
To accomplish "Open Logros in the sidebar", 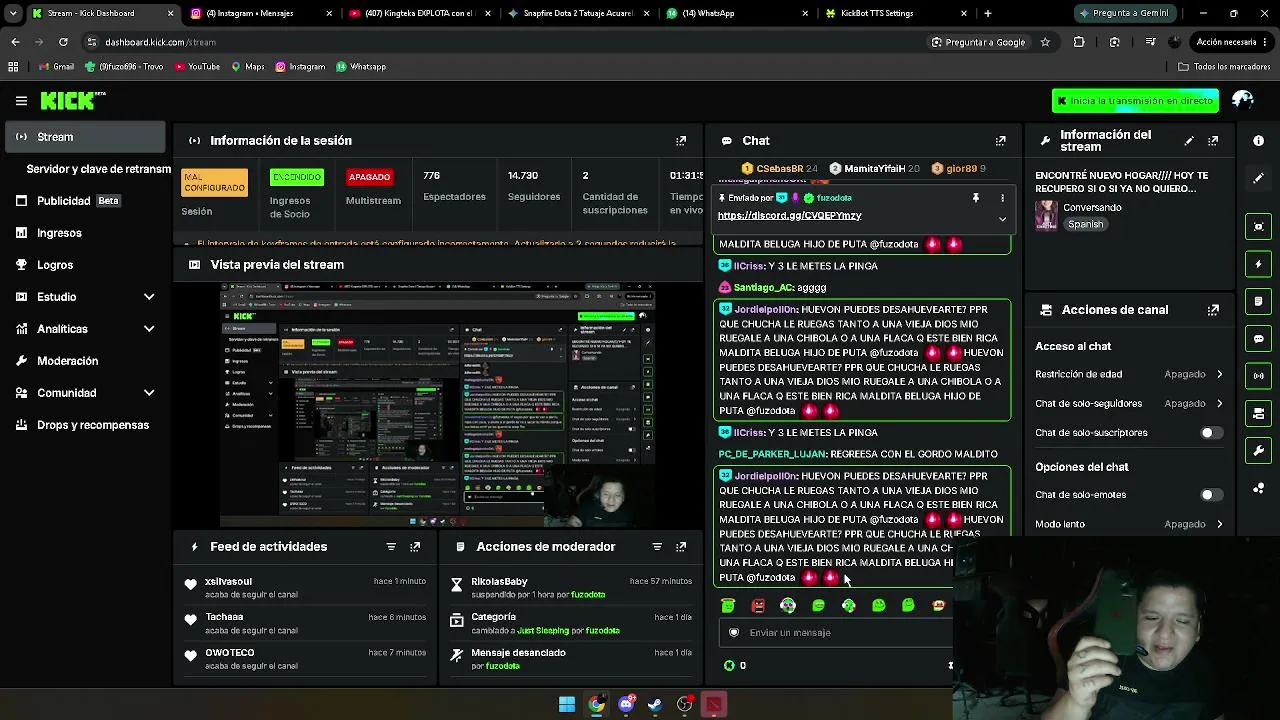I will click(x=86, y=265).
